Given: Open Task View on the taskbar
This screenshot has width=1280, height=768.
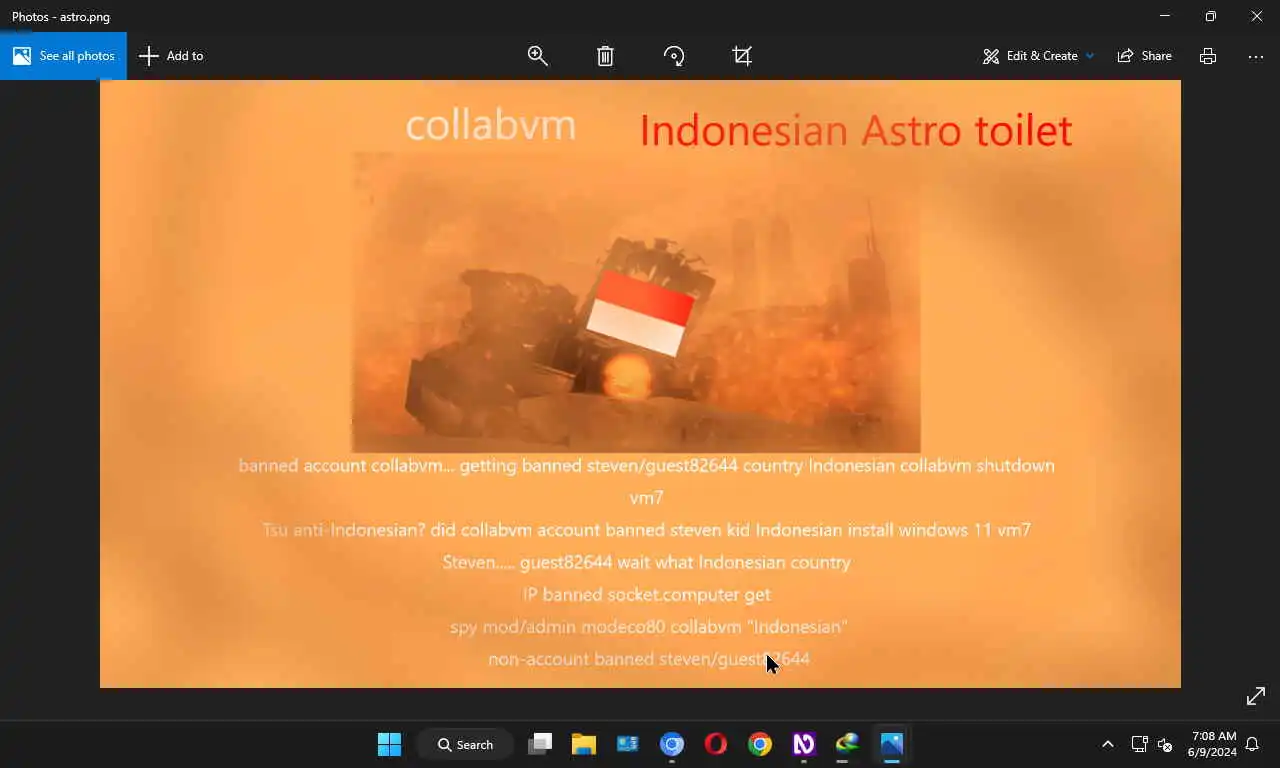Looking at the screenshot, I should 540,744.
